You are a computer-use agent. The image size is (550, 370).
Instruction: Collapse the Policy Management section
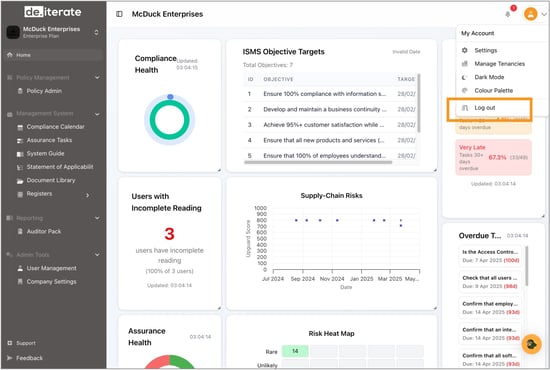point(97,78)
